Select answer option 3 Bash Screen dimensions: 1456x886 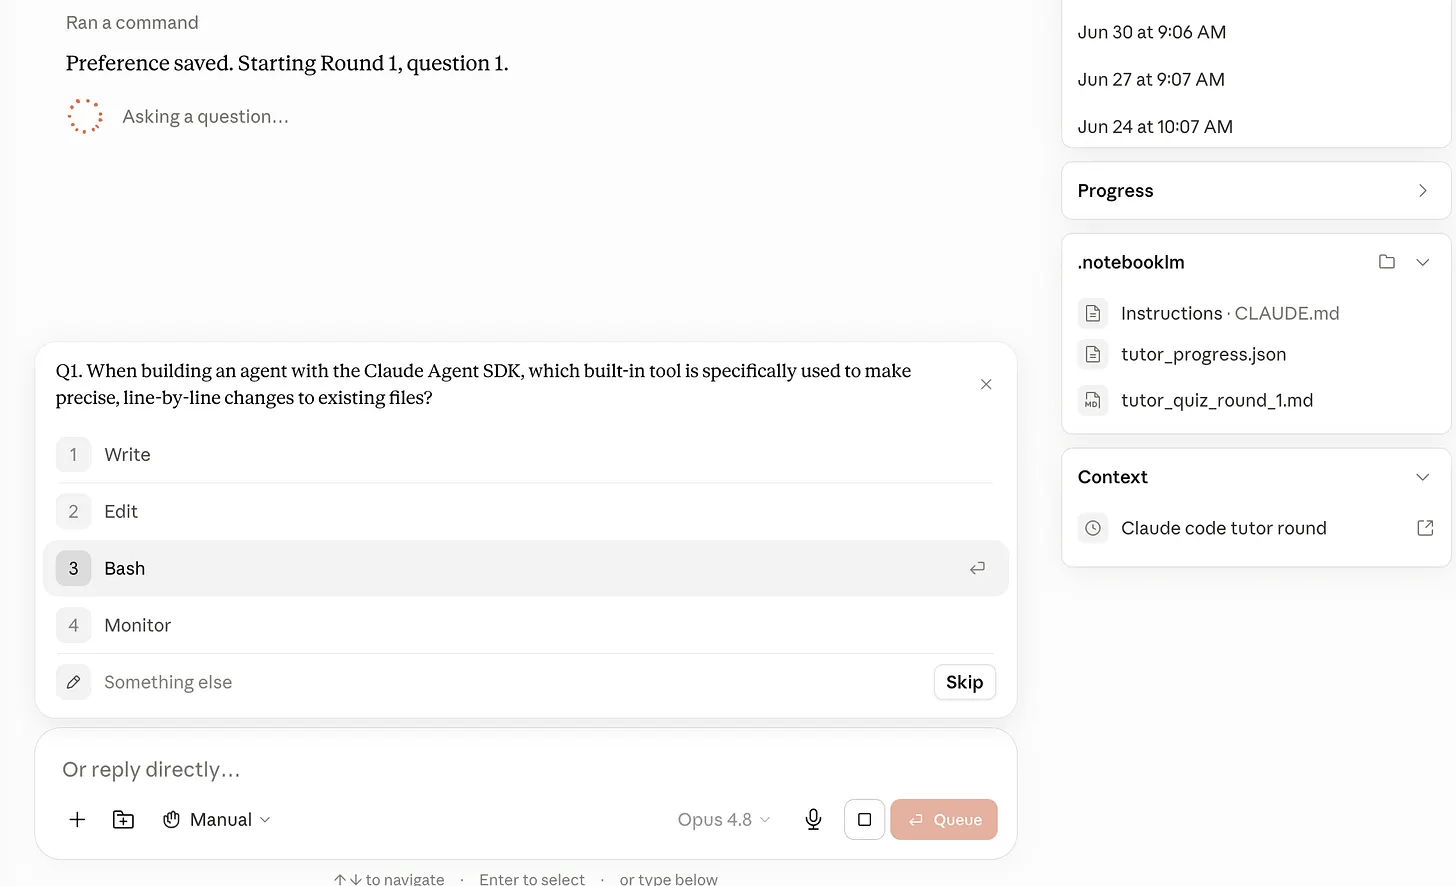tap(525, 568)
